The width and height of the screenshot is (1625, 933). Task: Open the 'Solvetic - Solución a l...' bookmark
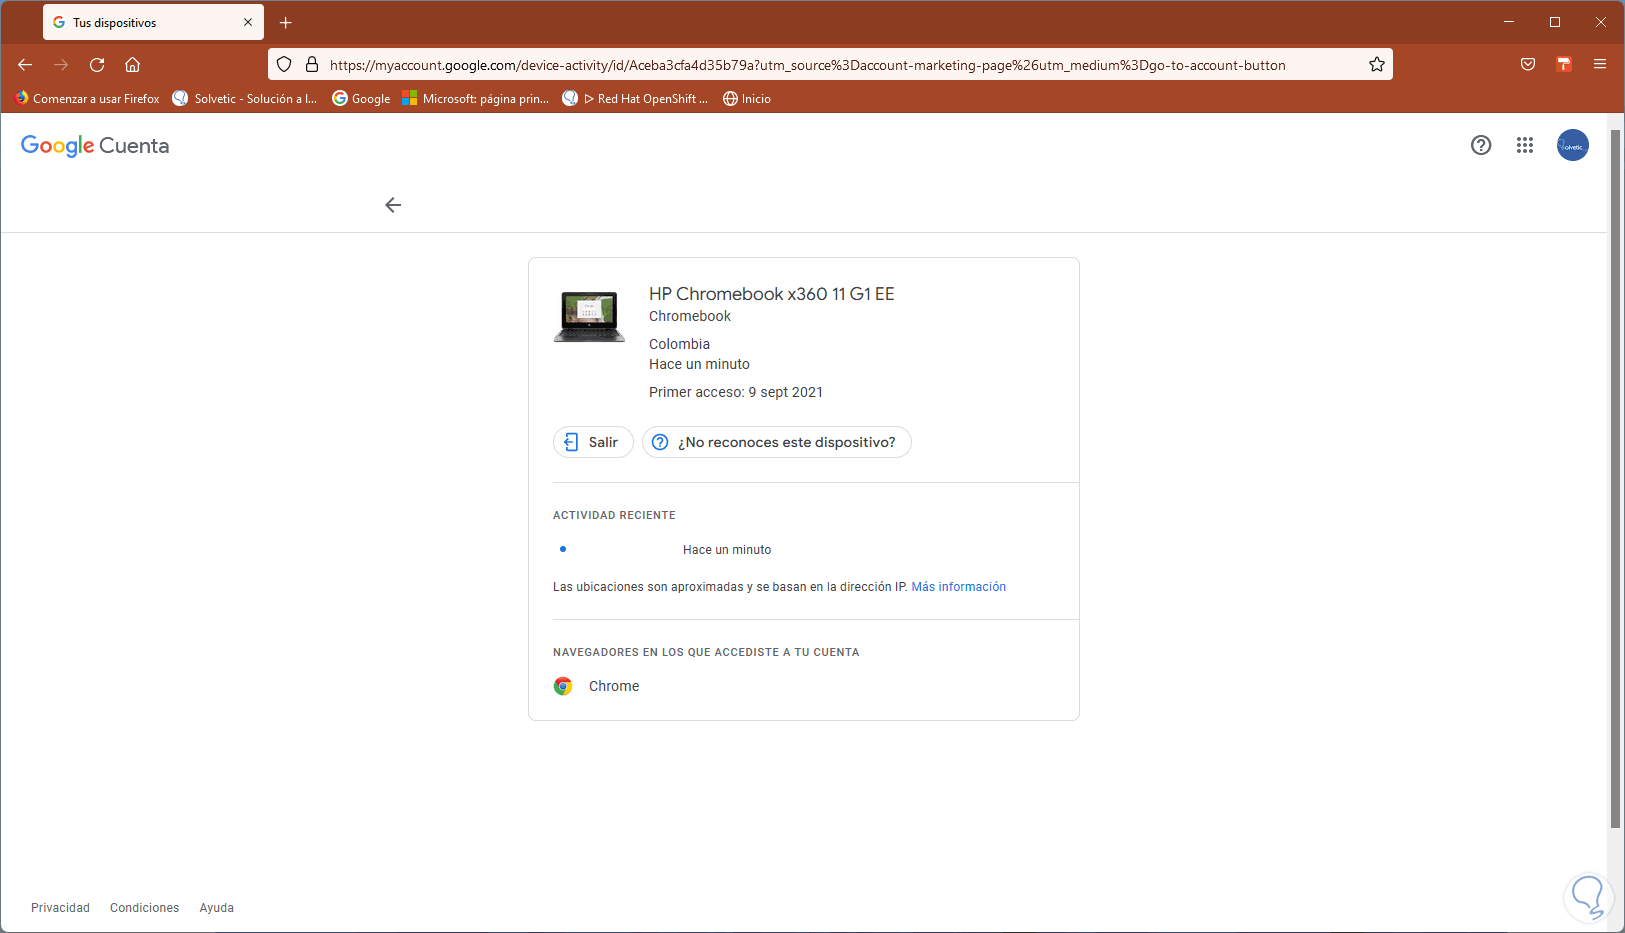pos(245,98)
